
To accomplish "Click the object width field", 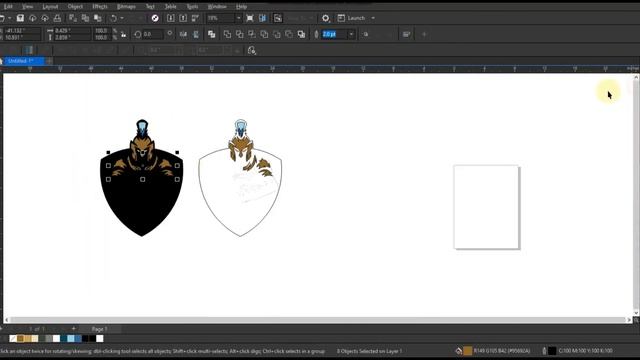I will 72,31.
